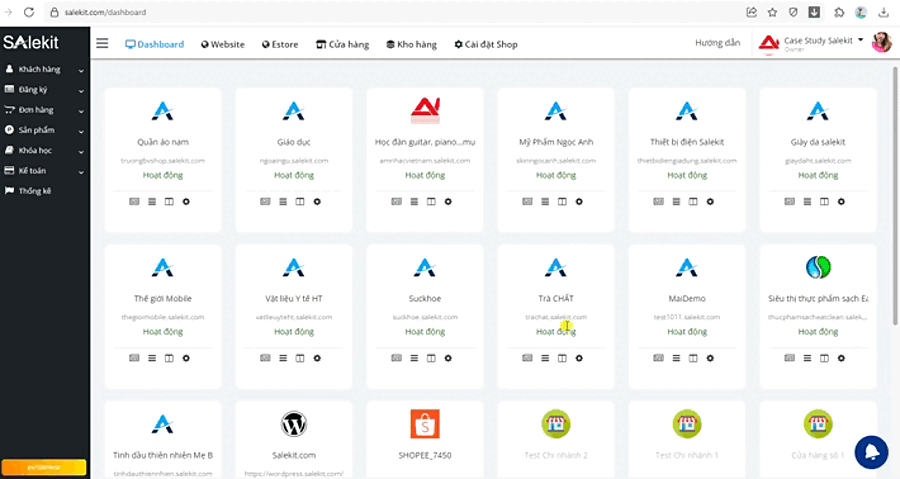Click the card-image icon on Quần áo nam card

[x=134, y=201]
